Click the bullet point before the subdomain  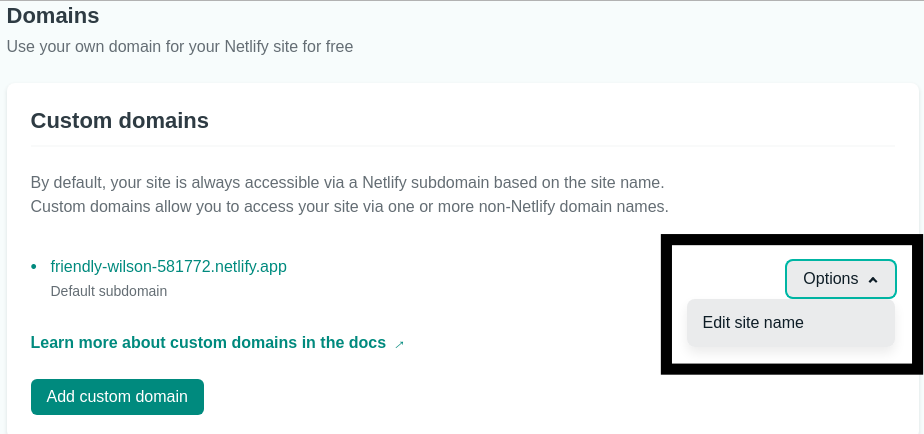click(x=34, y=266)
